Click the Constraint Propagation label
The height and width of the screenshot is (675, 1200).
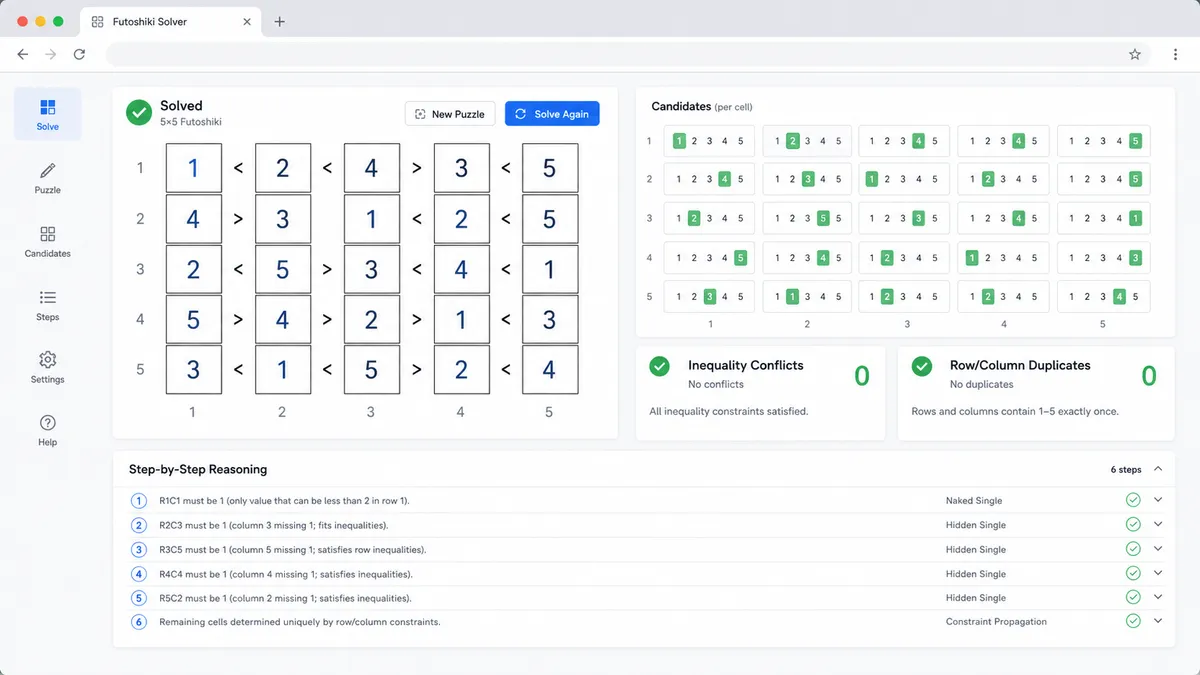pyautogui.click(x=996, y=621)
